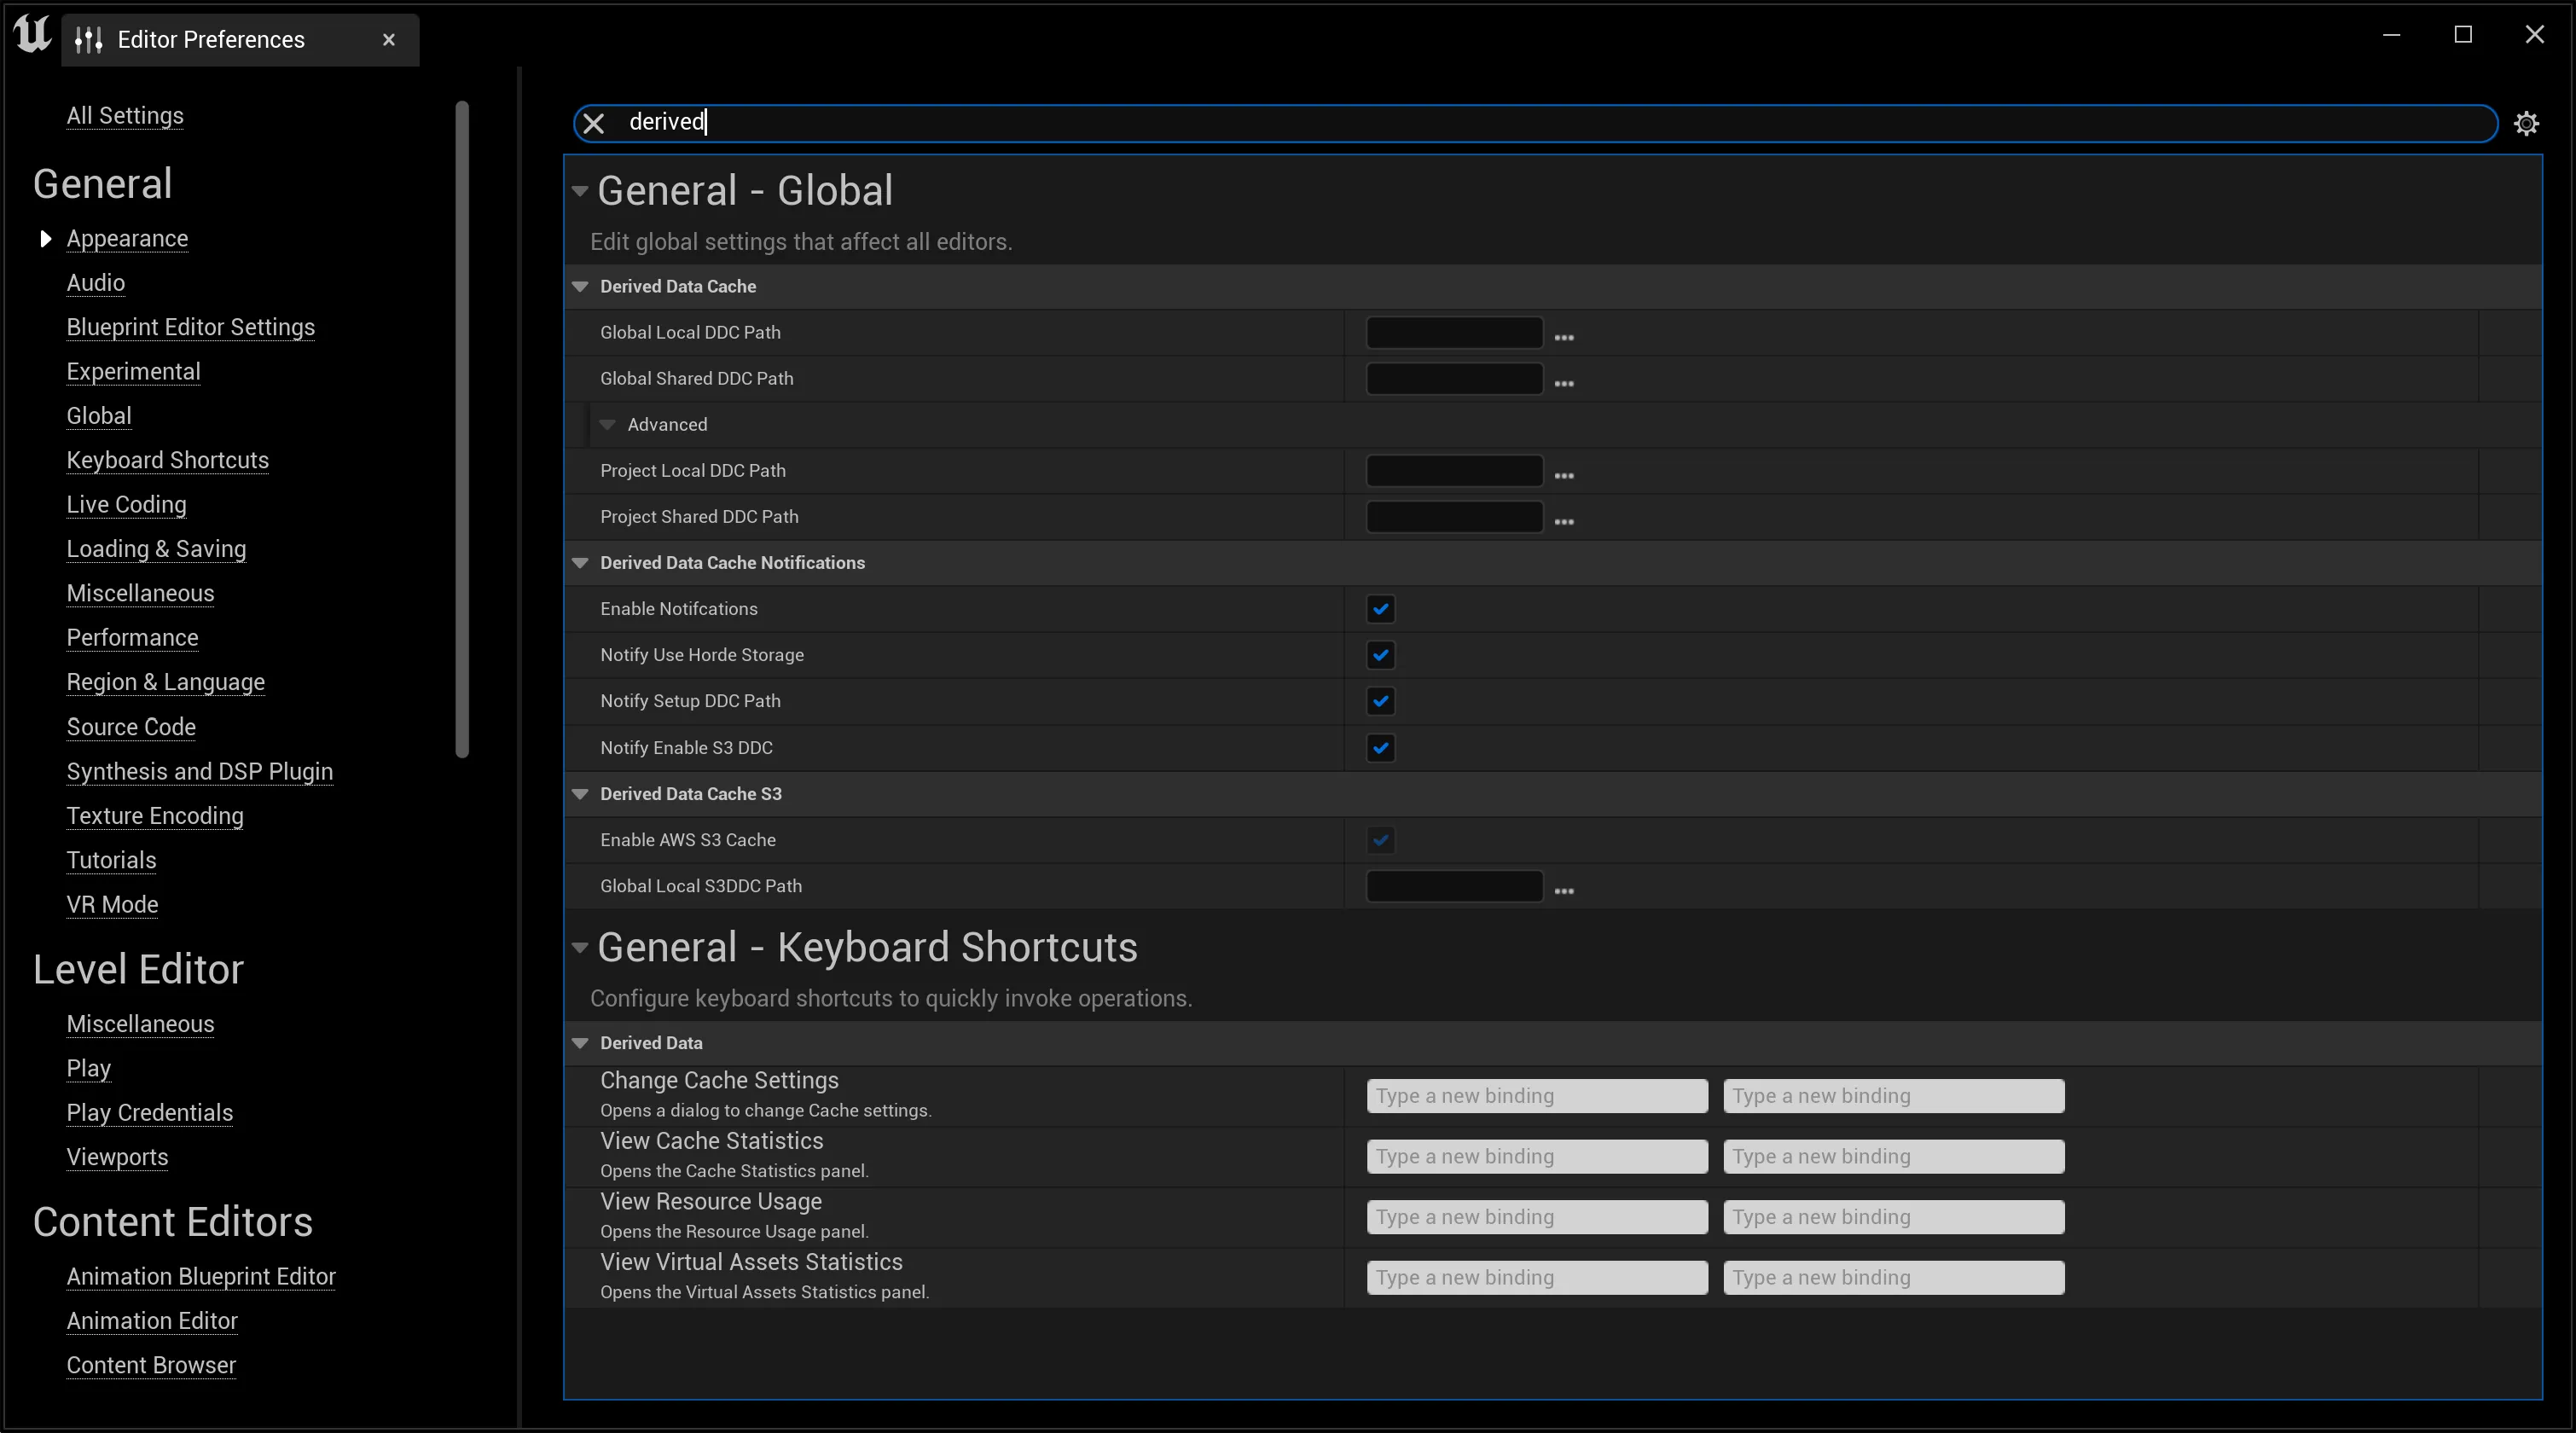Open the Keyboard Shortcuts settings page

click(x=167, y=460)
